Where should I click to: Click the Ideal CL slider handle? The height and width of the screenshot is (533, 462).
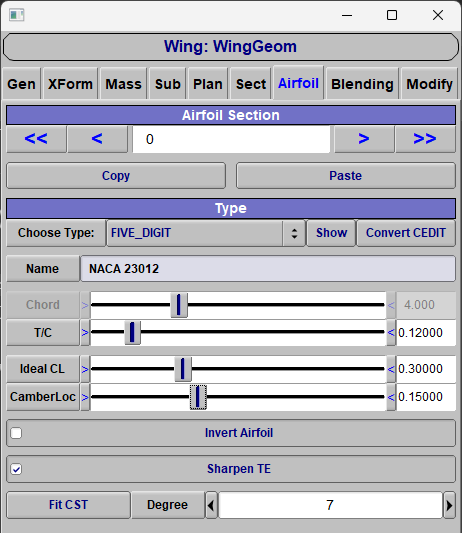(x=183, y=369)
